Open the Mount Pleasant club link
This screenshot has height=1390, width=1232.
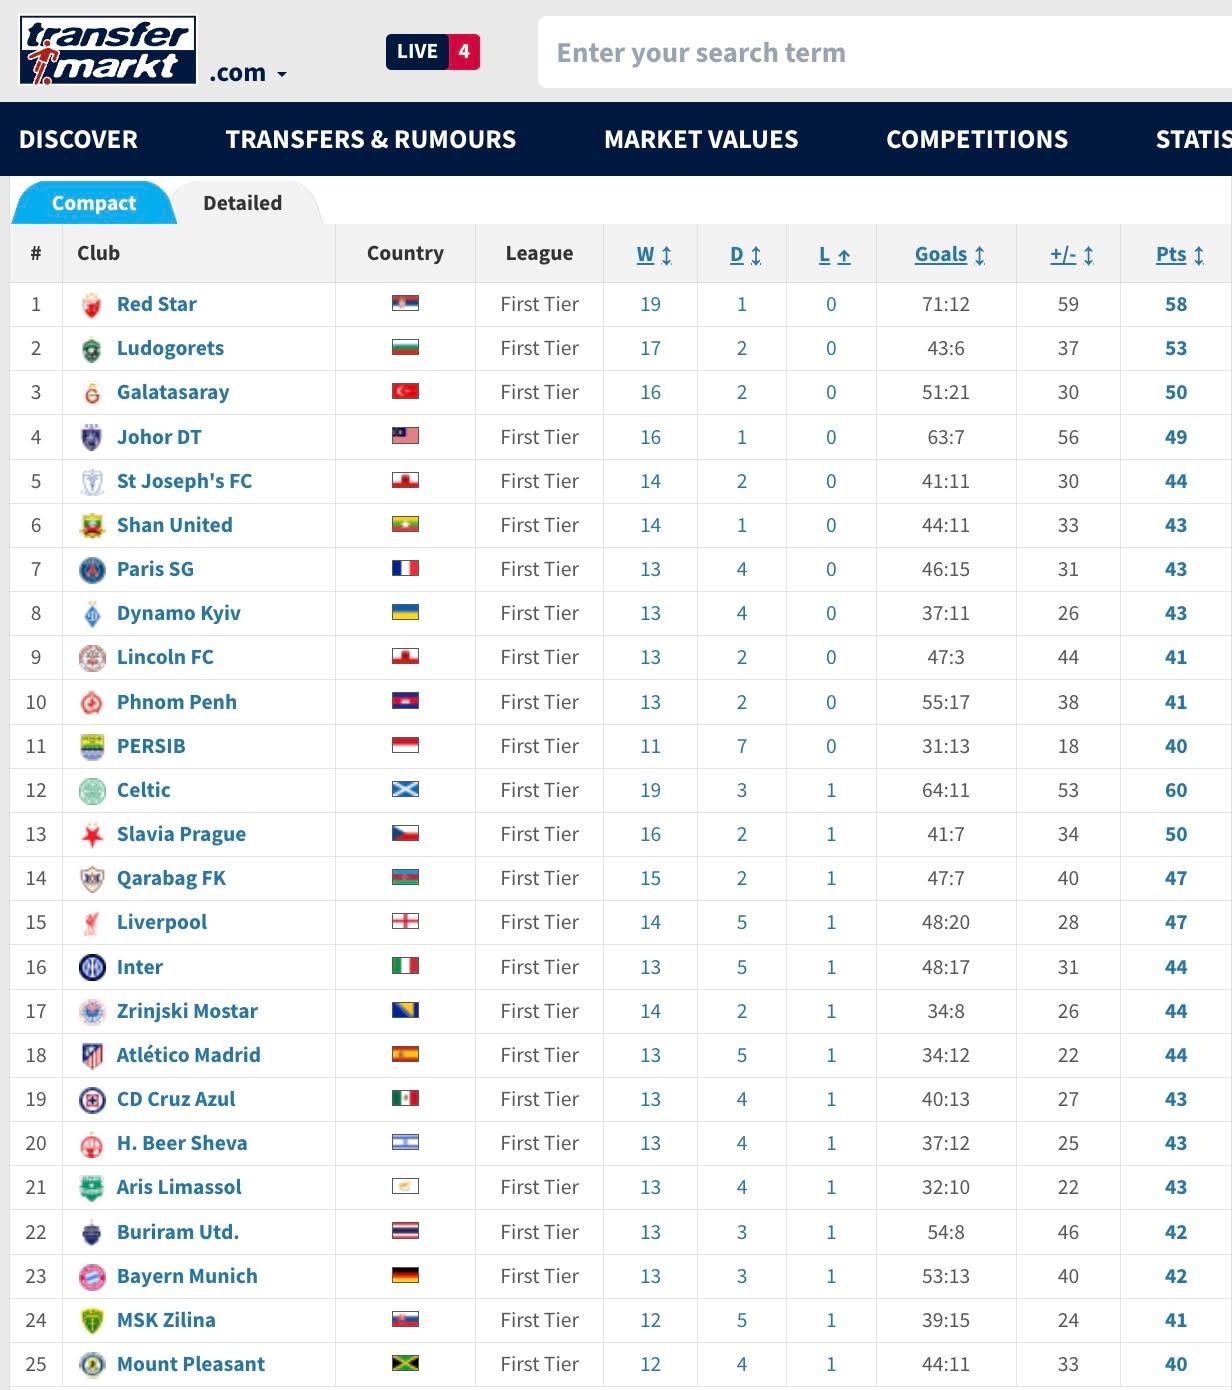[x=191, y=1364]
